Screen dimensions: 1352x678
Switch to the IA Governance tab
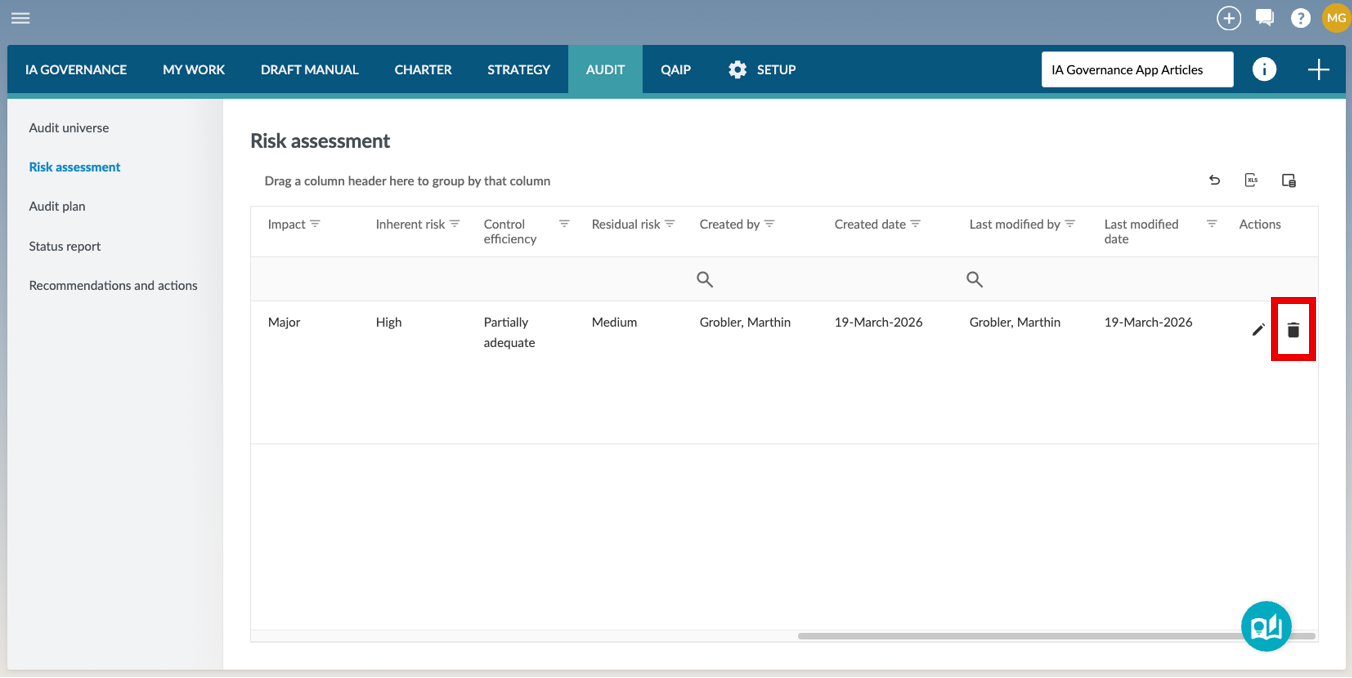click(76, 70)
